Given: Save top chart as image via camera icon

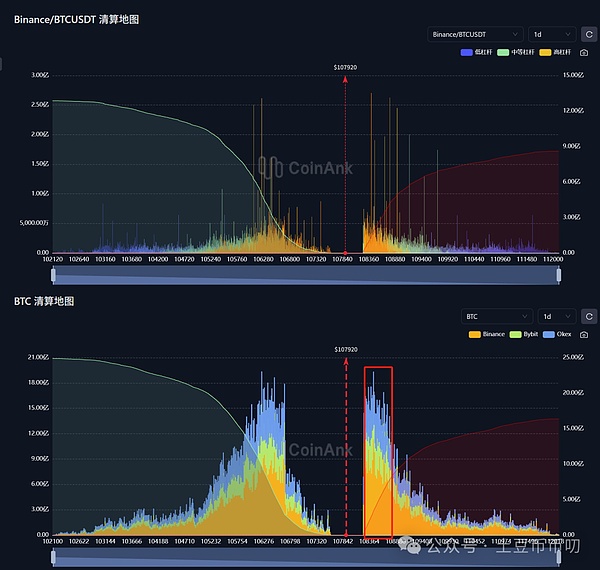Looking at the screenshot, I should pyautogui.click(x=584, y=52).
